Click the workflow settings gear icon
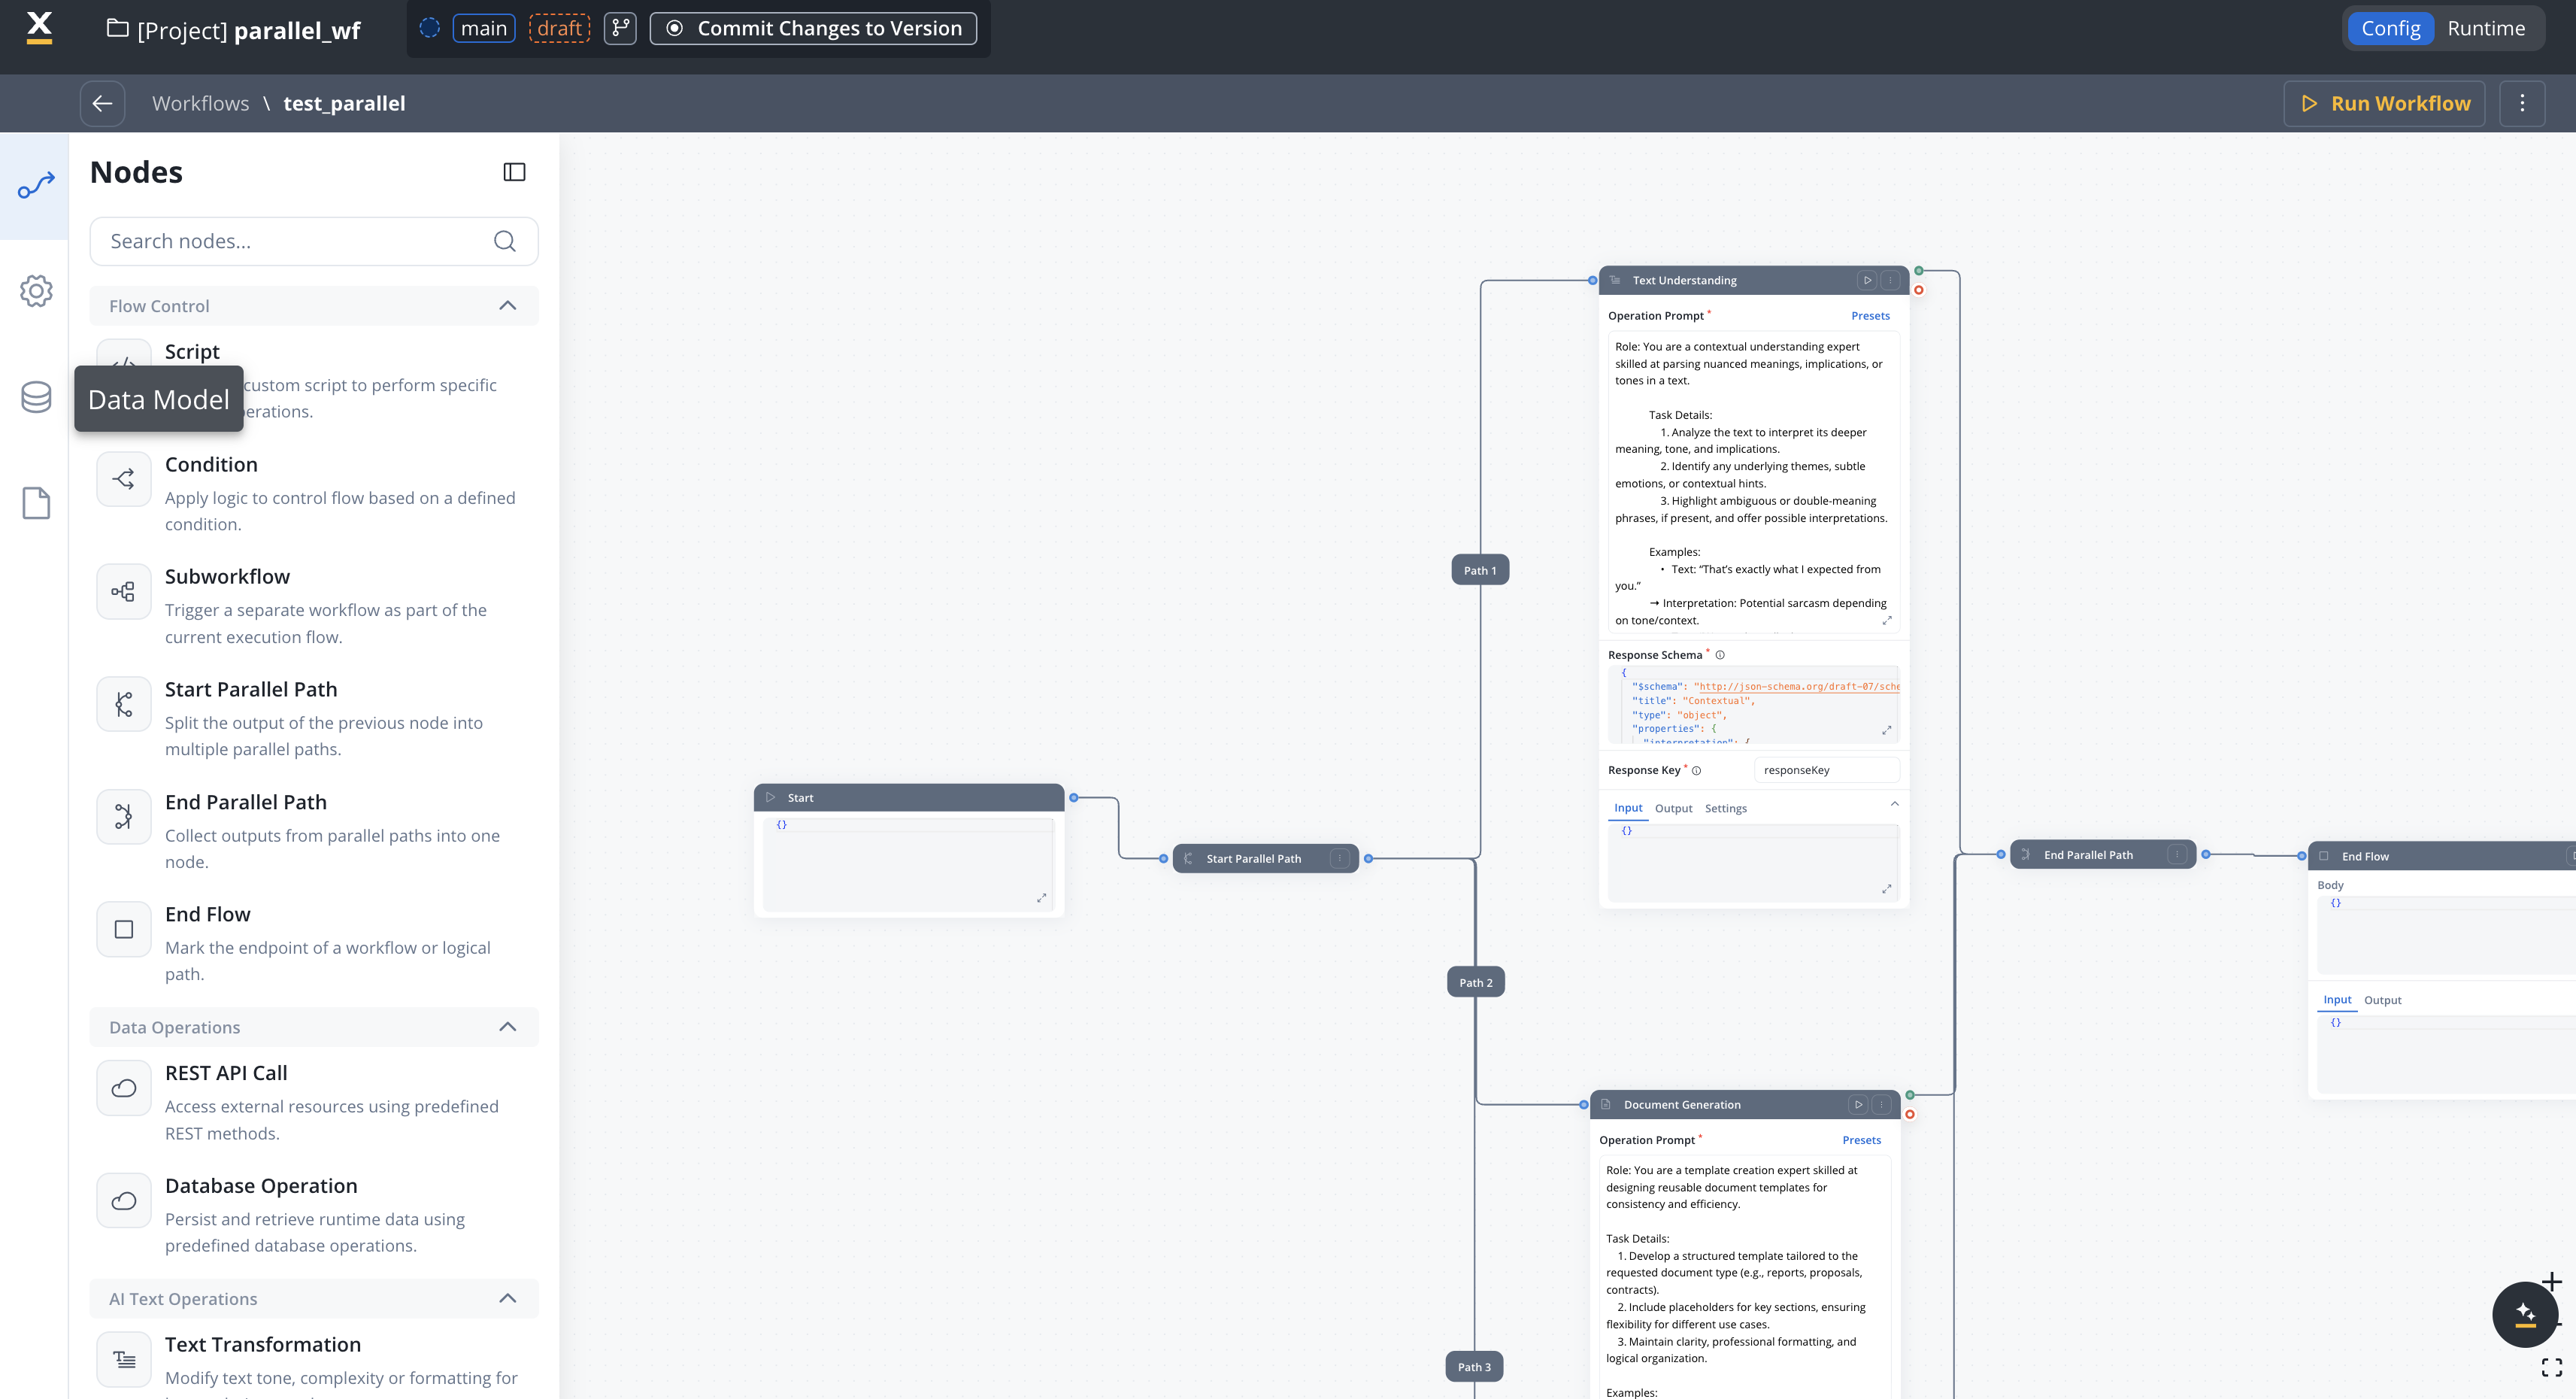 coord(36,291)
